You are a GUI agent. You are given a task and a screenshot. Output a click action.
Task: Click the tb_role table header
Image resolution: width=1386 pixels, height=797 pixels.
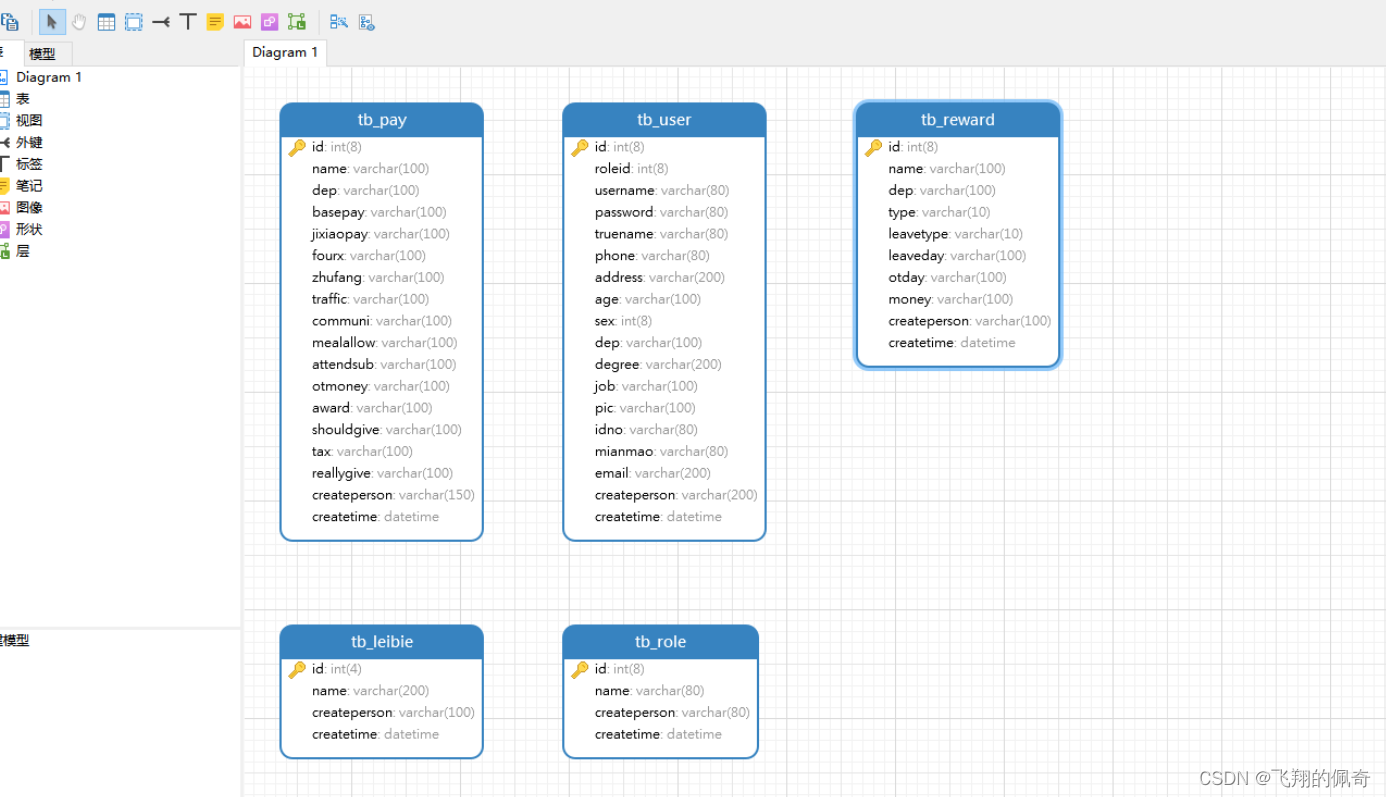[x=661, y=642]
